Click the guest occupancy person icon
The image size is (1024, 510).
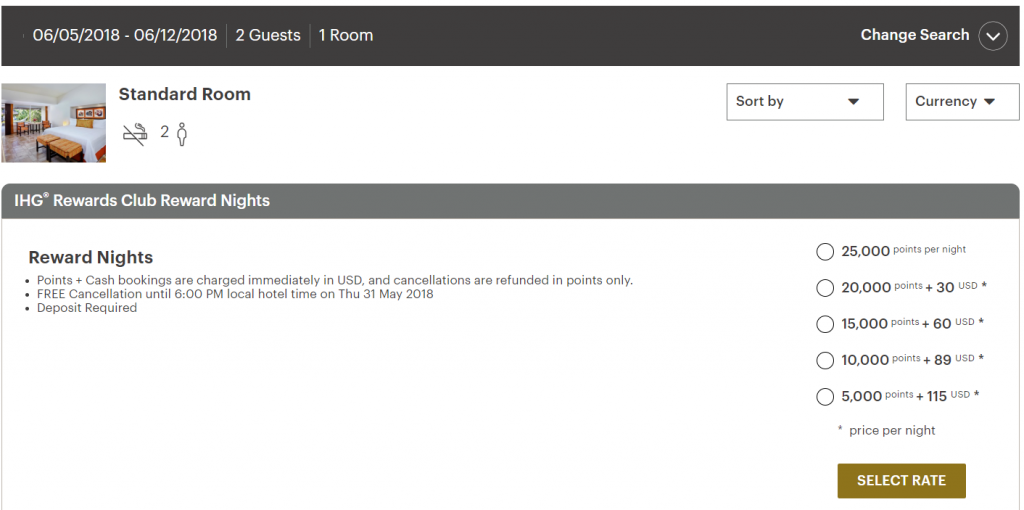[182, 133]
